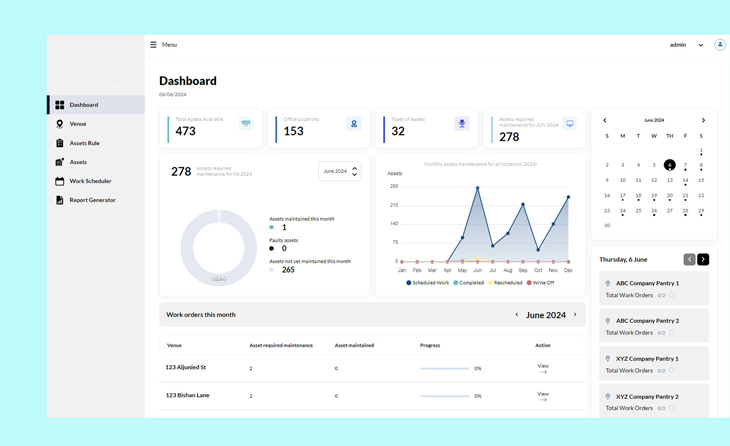Click the Total Assets Available card icon

click(246, 124)
